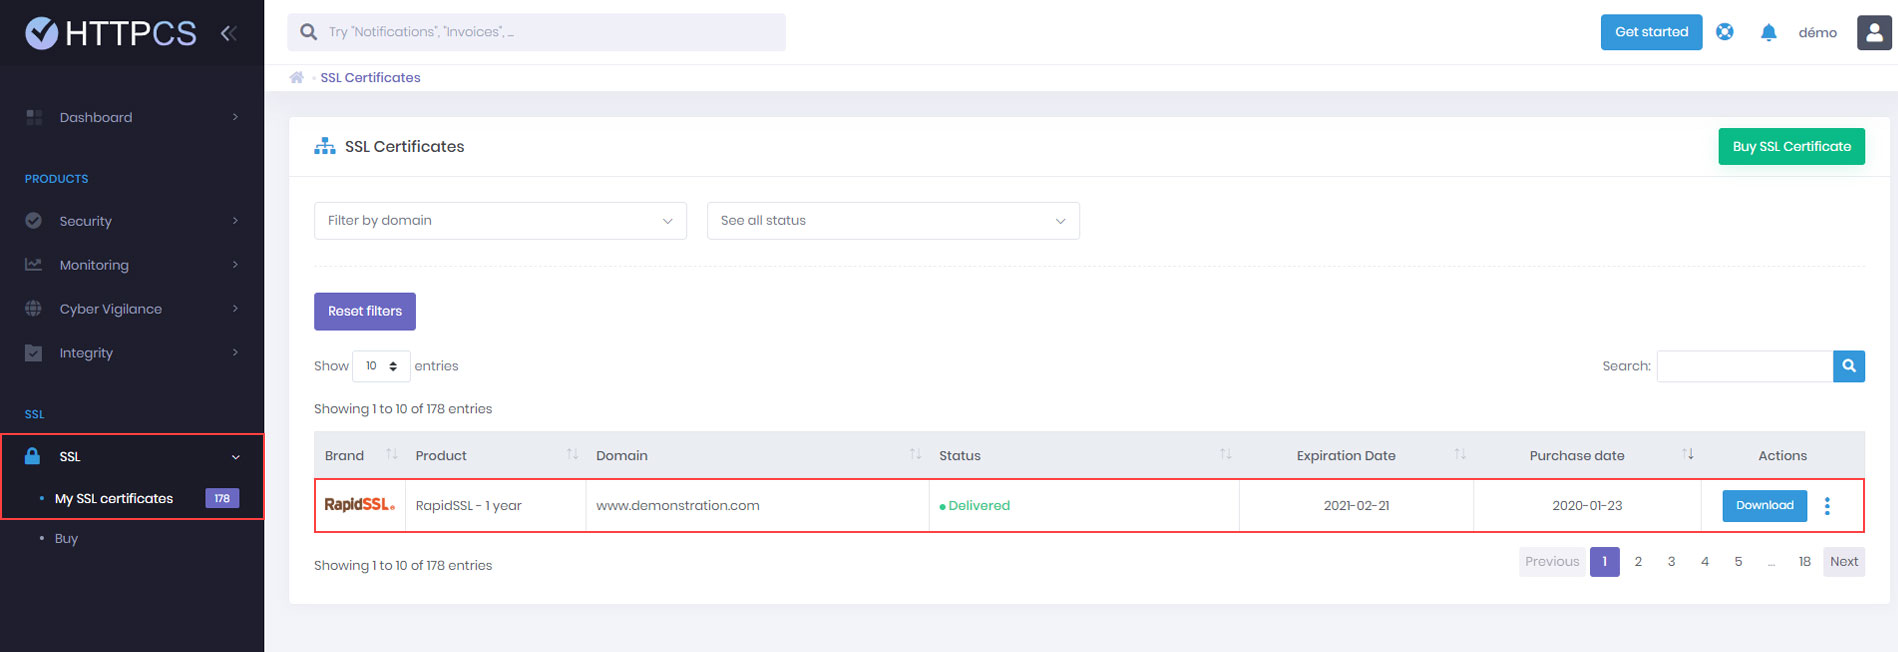Sort table by Expiration Date
The height and width of the screenshot is (652, 1898).
[x=1460, y=455]
